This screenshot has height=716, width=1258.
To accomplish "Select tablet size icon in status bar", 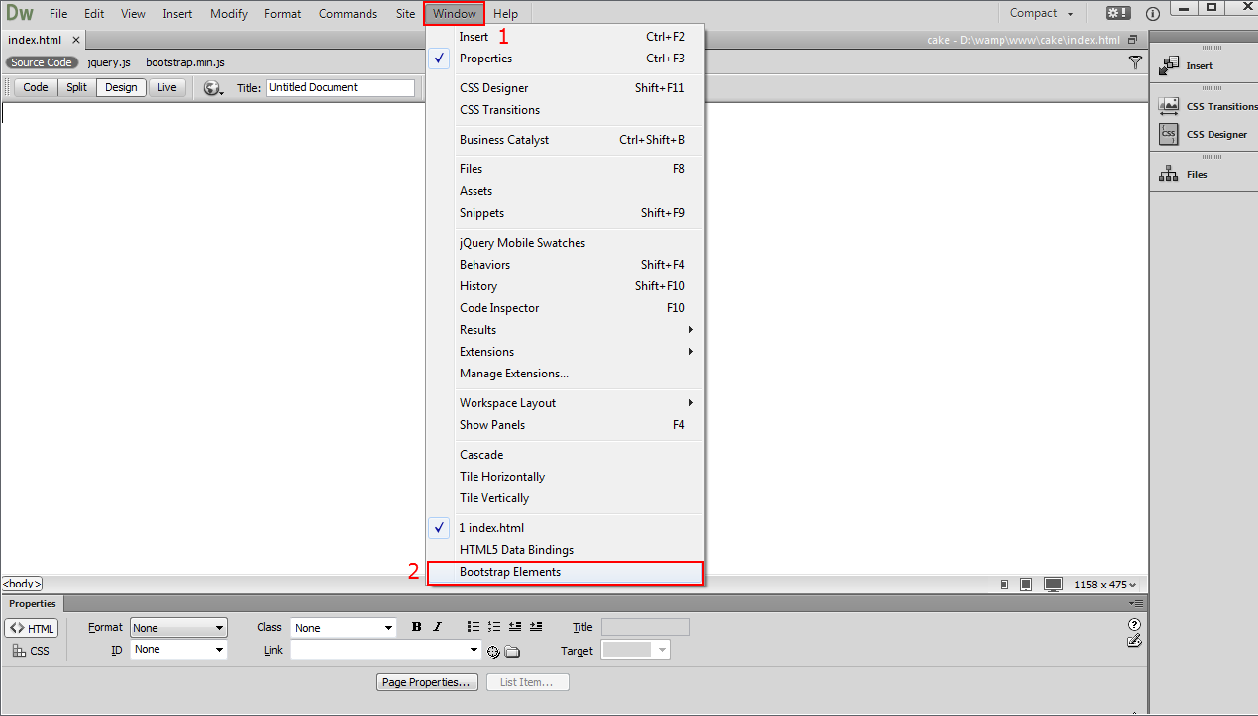I will coord(1026,584).
